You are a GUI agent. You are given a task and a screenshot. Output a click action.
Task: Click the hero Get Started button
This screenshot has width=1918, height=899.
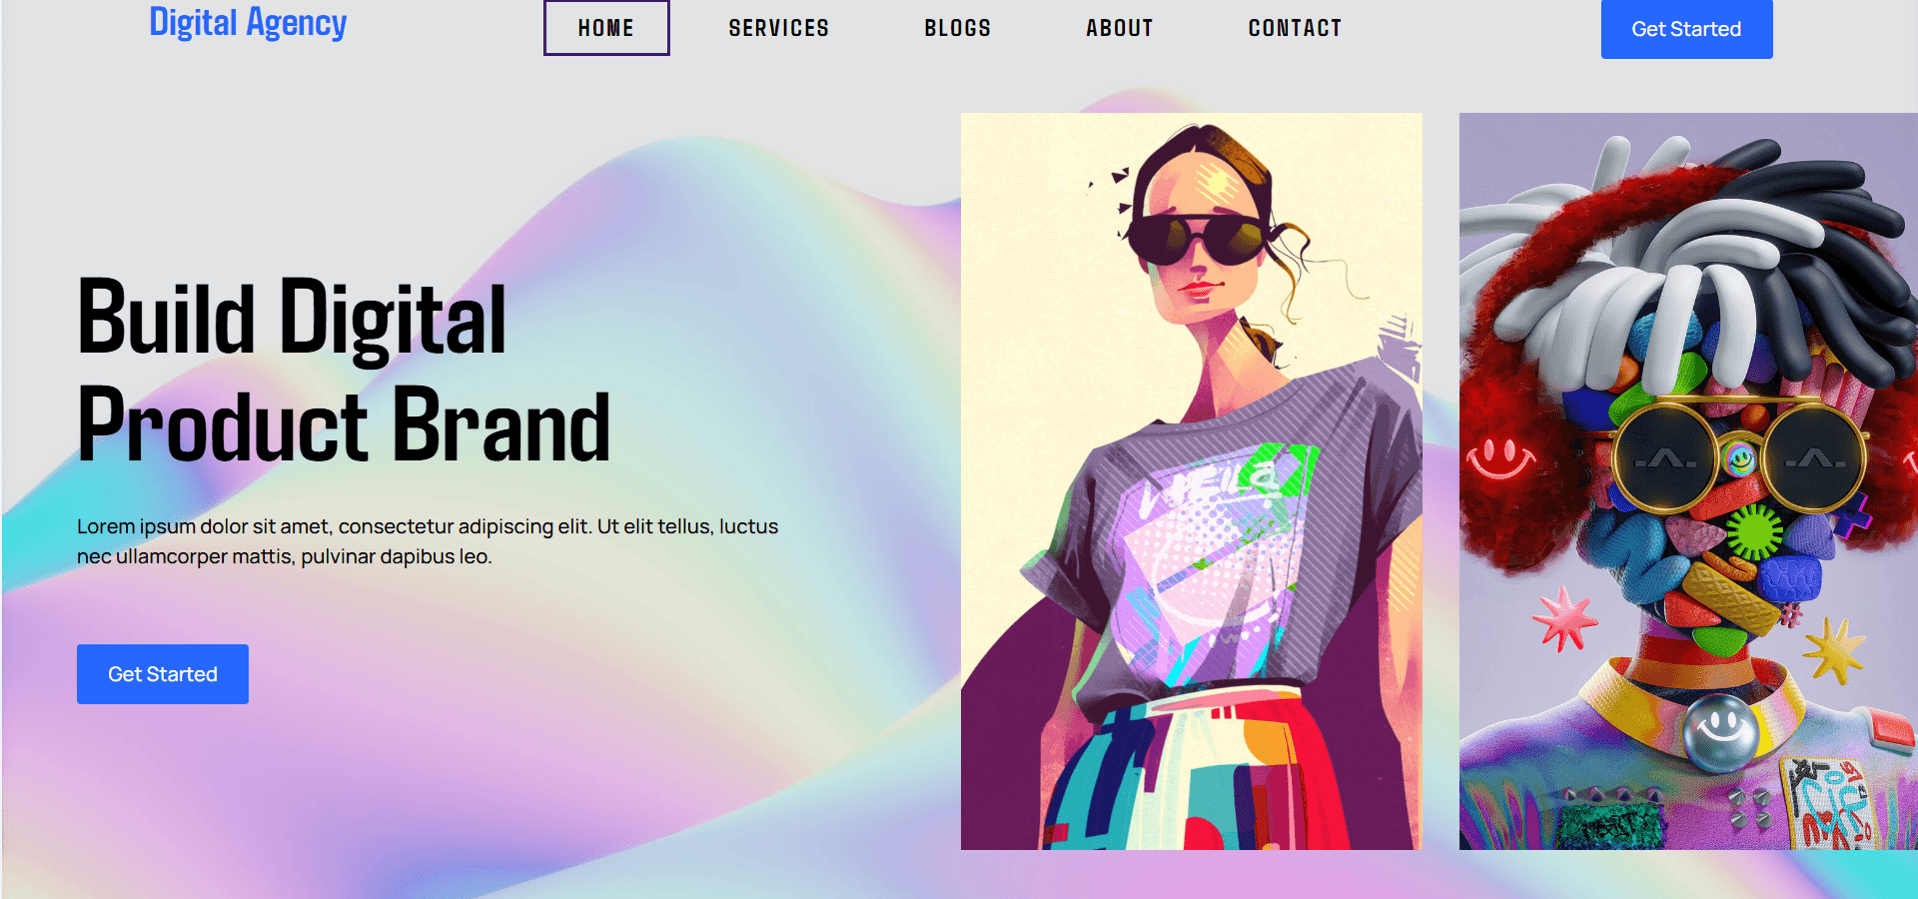click(163, 674)
